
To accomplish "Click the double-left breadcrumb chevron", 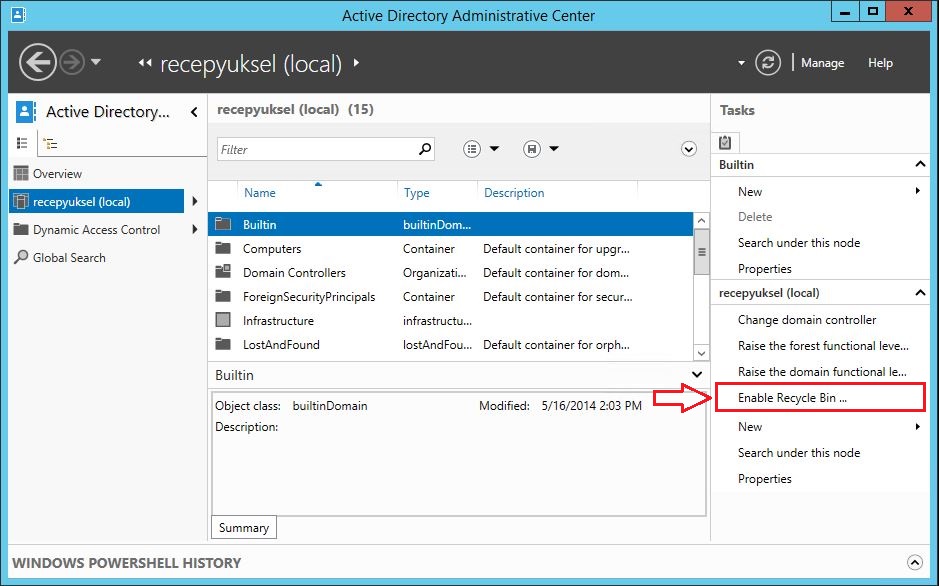I will pos(144,62).
